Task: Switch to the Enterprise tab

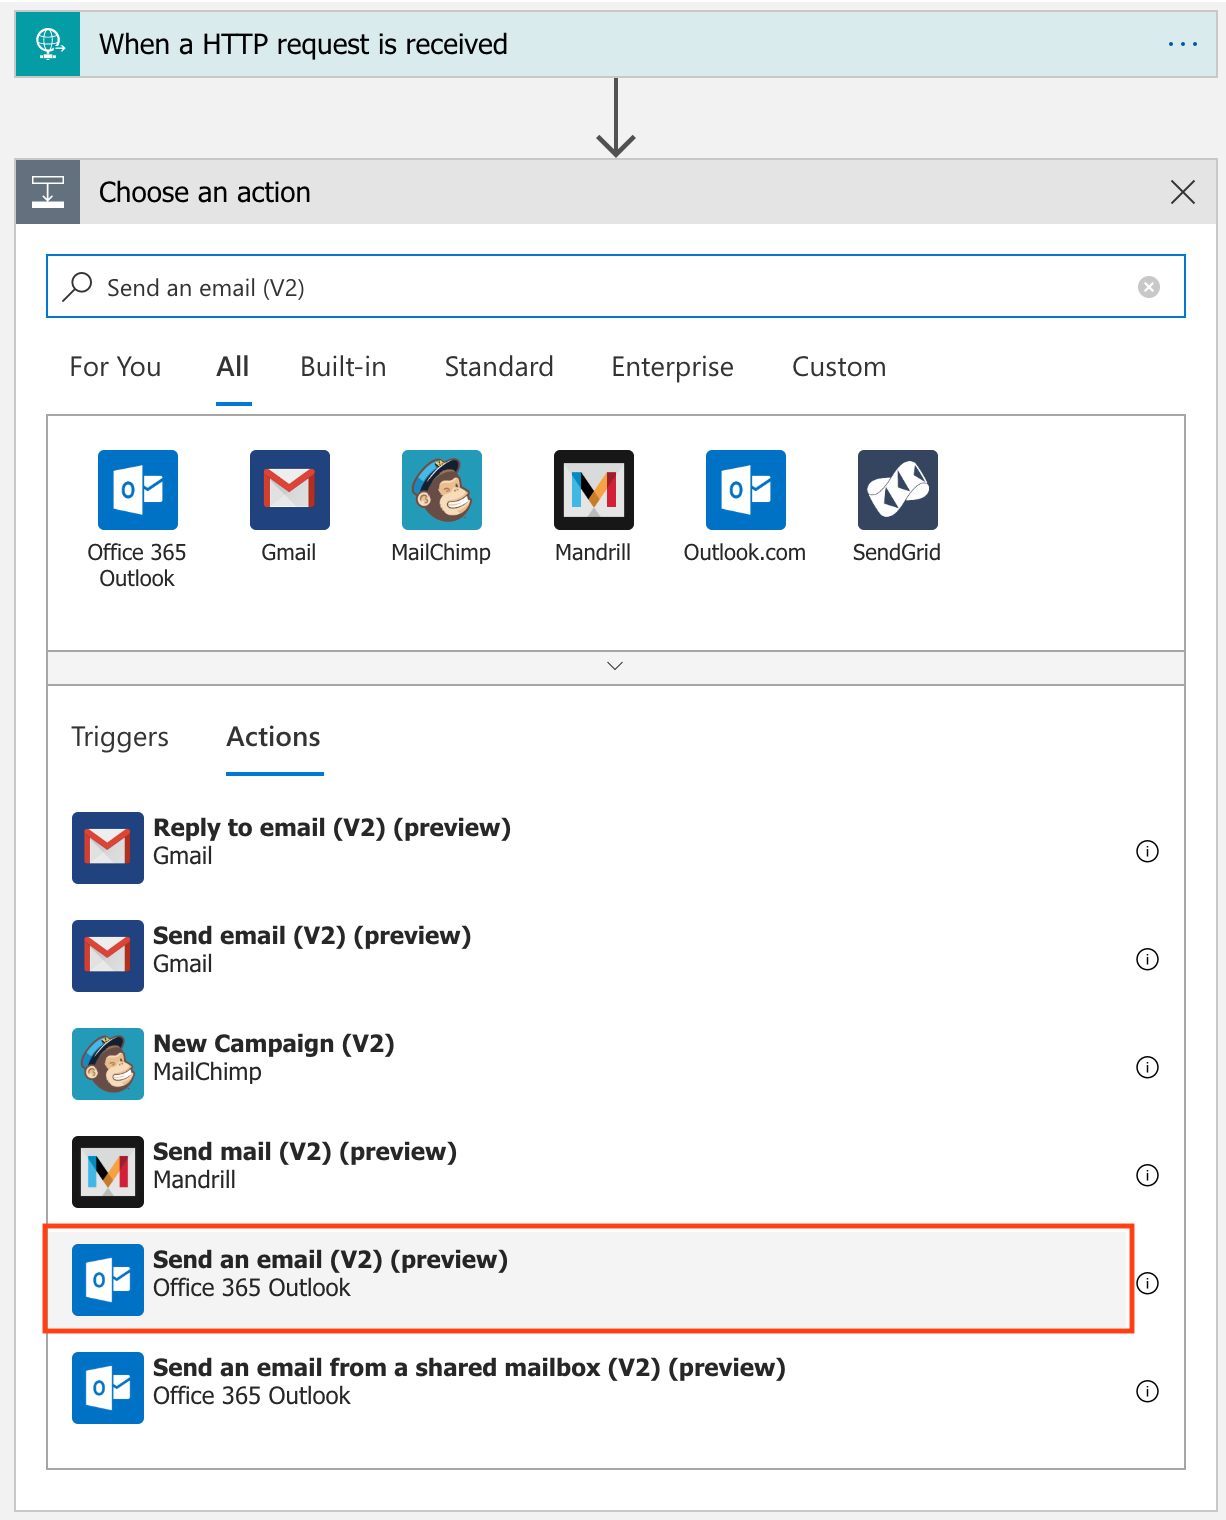Action: (672, 367)
